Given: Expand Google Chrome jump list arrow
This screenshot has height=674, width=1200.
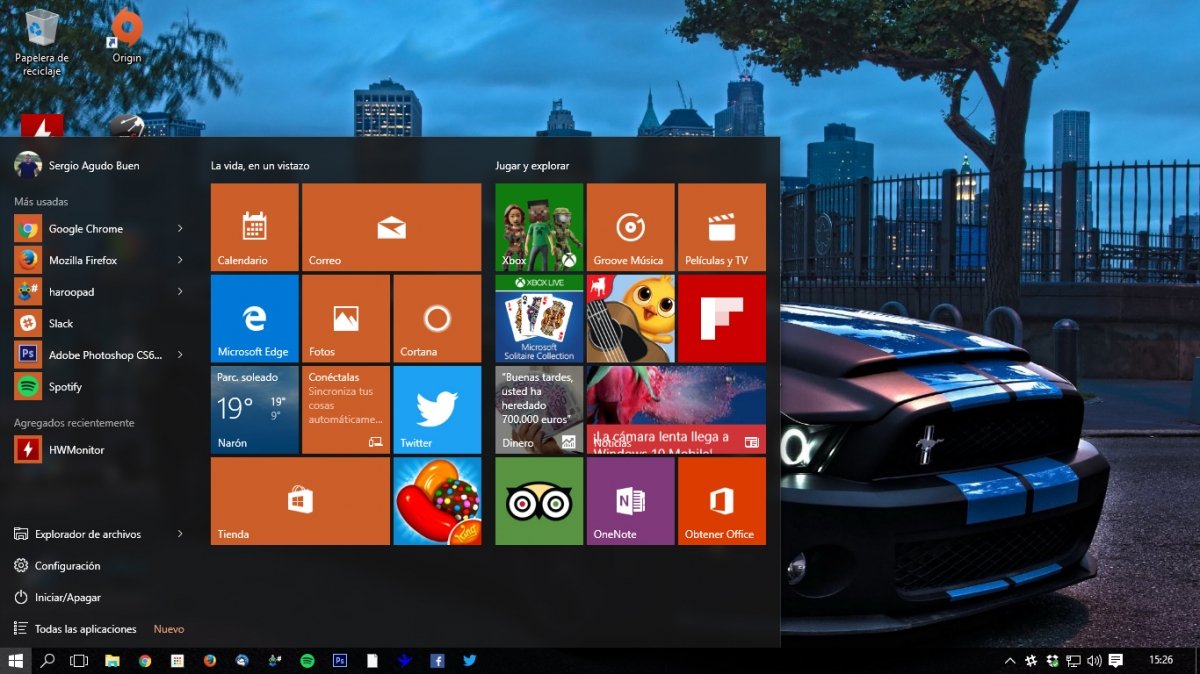Looking at the screenshot, I should (180, 229).
